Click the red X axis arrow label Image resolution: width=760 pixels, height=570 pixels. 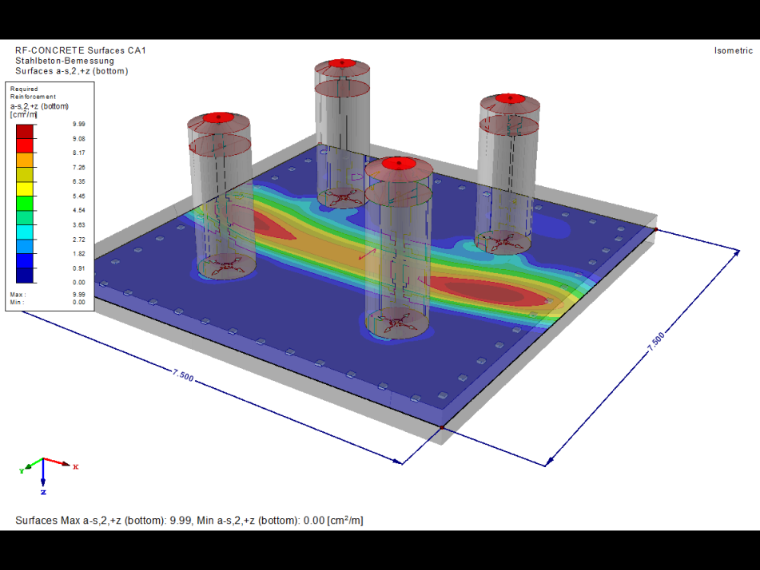coord(76,467)
